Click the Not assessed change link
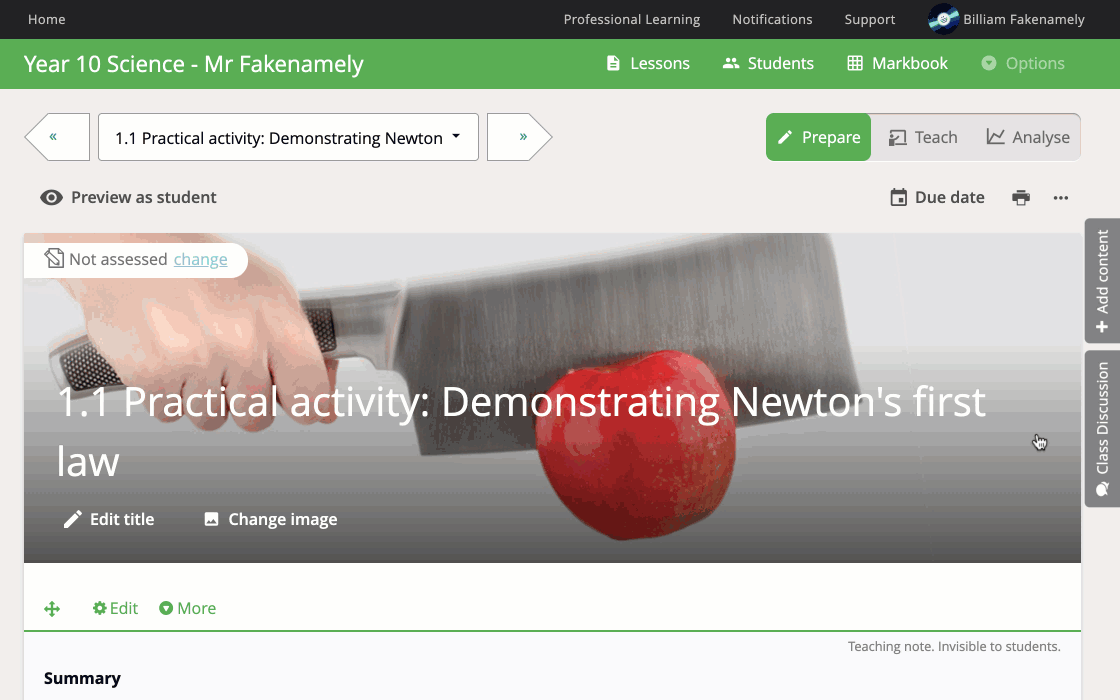Image resolution: width=1120 pixels, height=700 pixels. click(x=201, y=259)
